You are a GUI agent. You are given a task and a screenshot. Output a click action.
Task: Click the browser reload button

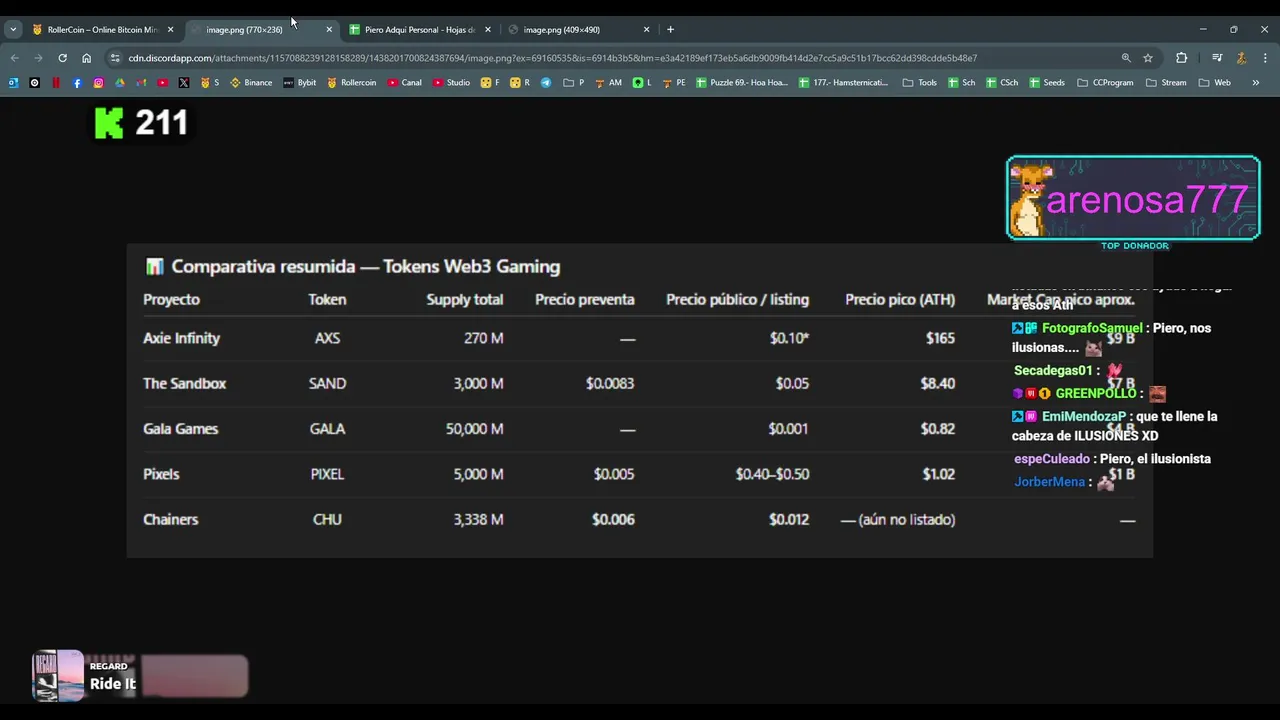click(x=62, y=58)
